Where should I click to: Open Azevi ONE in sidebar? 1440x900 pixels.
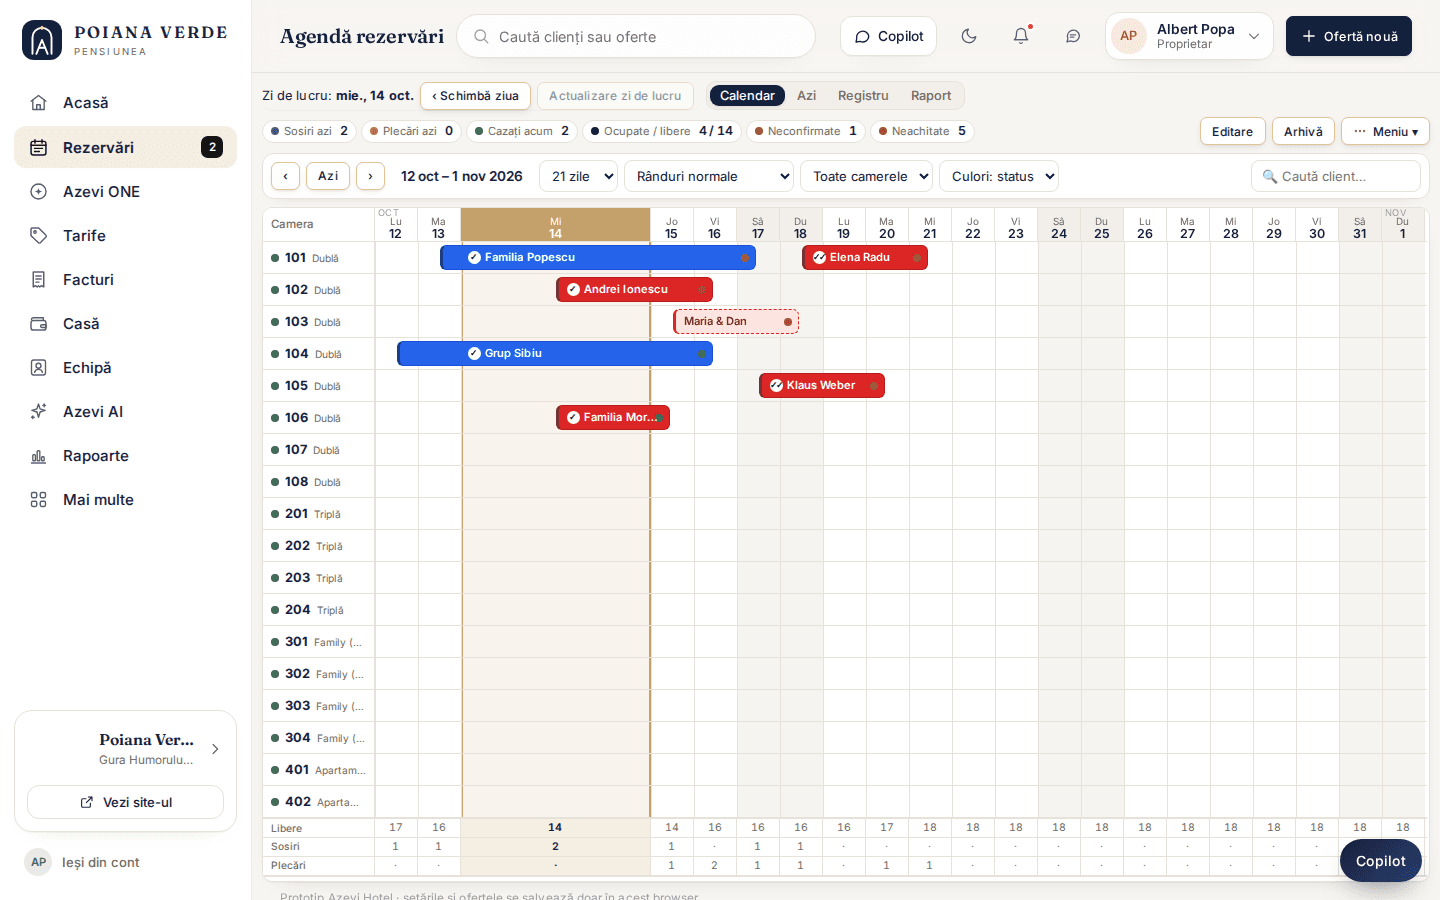pos(125,191)
